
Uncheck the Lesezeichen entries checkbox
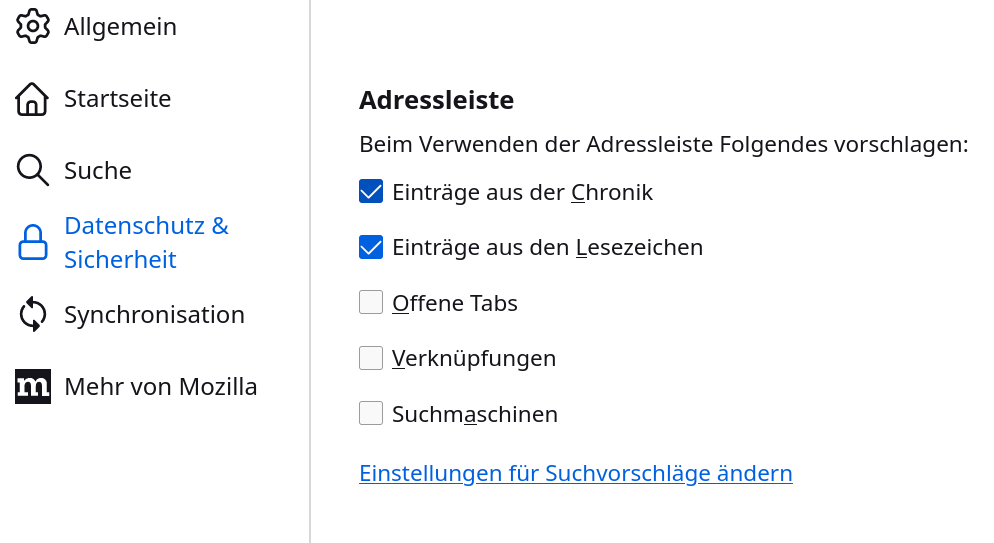[x=371, y=247]
